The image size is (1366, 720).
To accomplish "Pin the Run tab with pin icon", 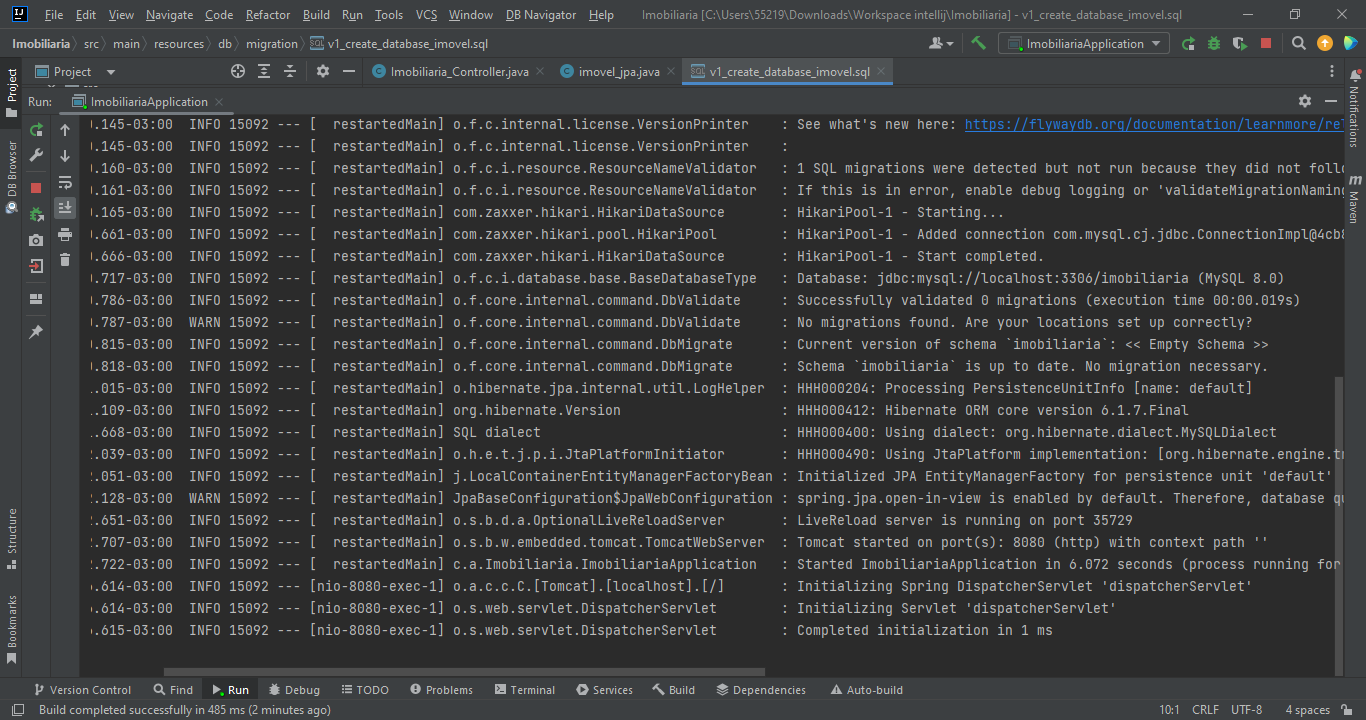I will click(x=36, y=331).
